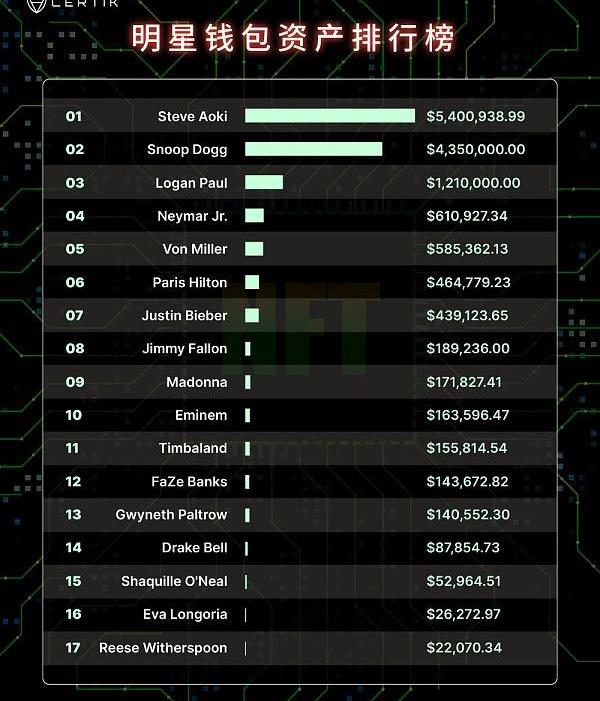The height and width of the screenshot is (701, 600).
Task: Select the Jimmy Fallon entry
Action: [x=300, y=349]
